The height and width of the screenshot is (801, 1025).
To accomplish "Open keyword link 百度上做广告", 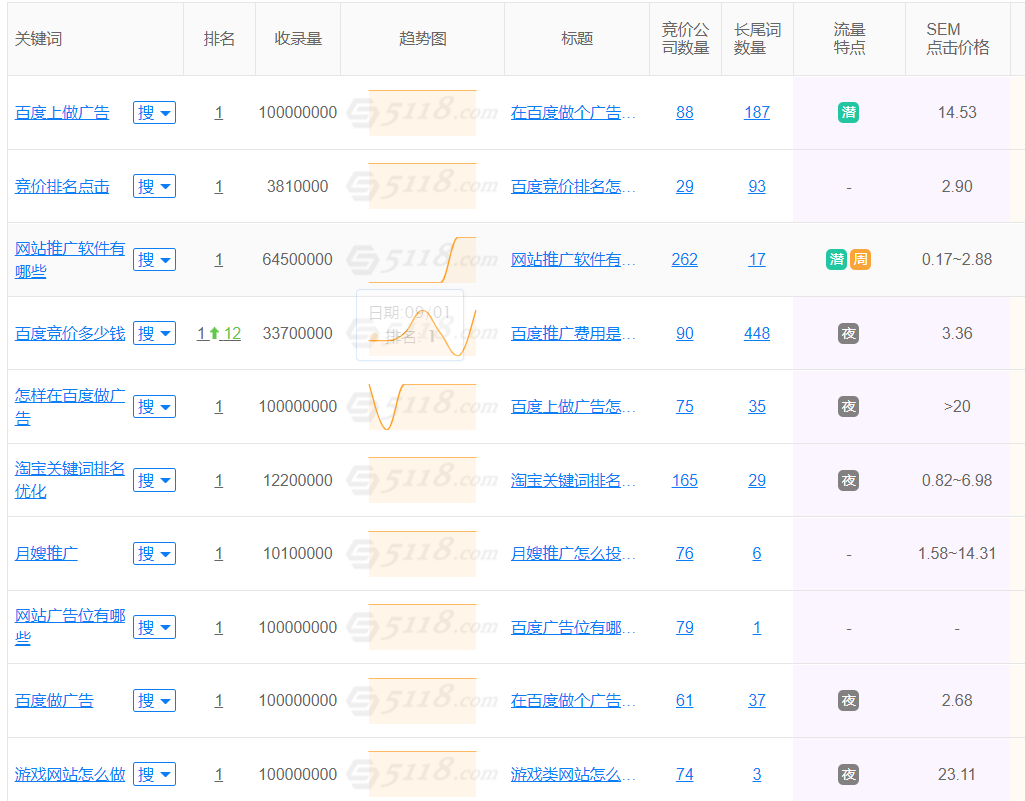I will coord(62,112).
